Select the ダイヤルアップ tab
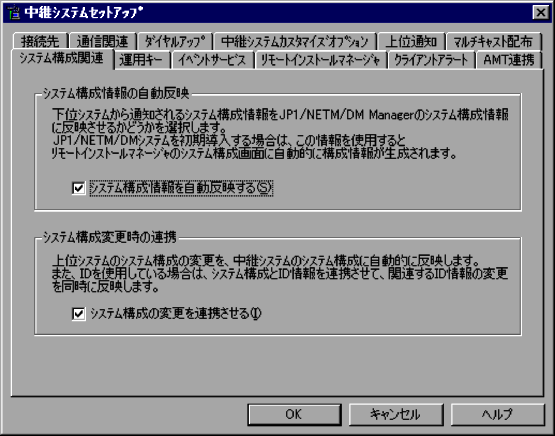The image size is (555, 436). tap(175, 41)
